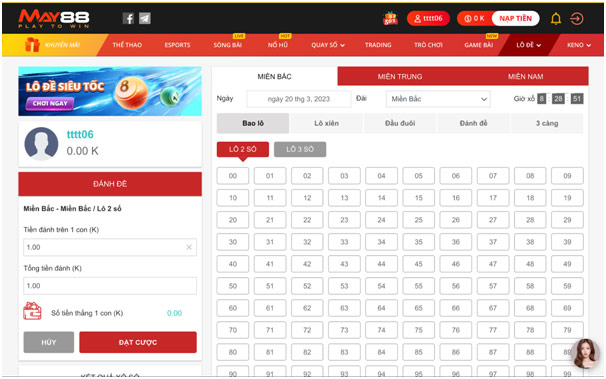The height and width of the screenshot is (379, 606).
Task: Toggle number 33 in the grid
Action: [x=344, y=242]
